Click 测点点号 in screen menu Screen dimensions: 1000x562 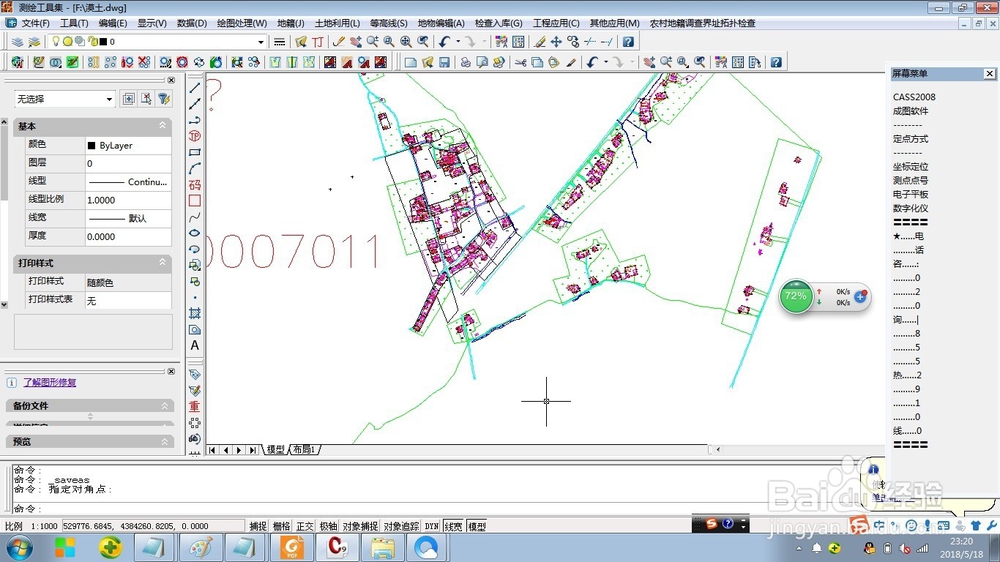point(910,181)
